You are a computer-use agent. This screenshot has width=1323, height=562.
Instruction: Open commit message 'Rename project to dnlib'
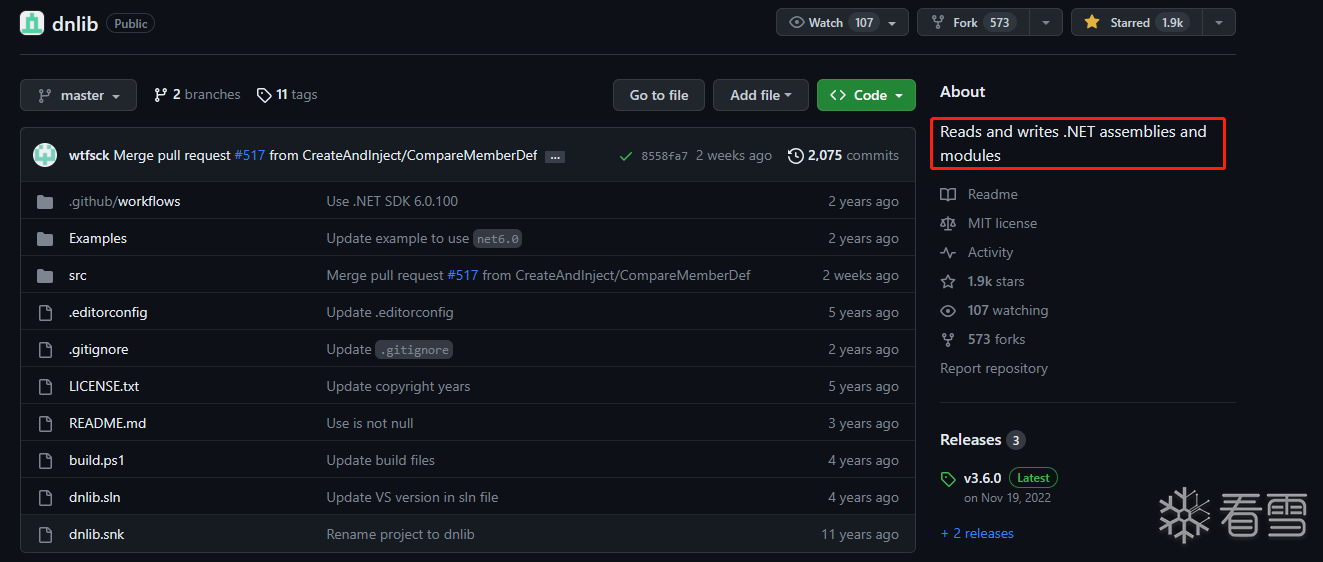400,534
